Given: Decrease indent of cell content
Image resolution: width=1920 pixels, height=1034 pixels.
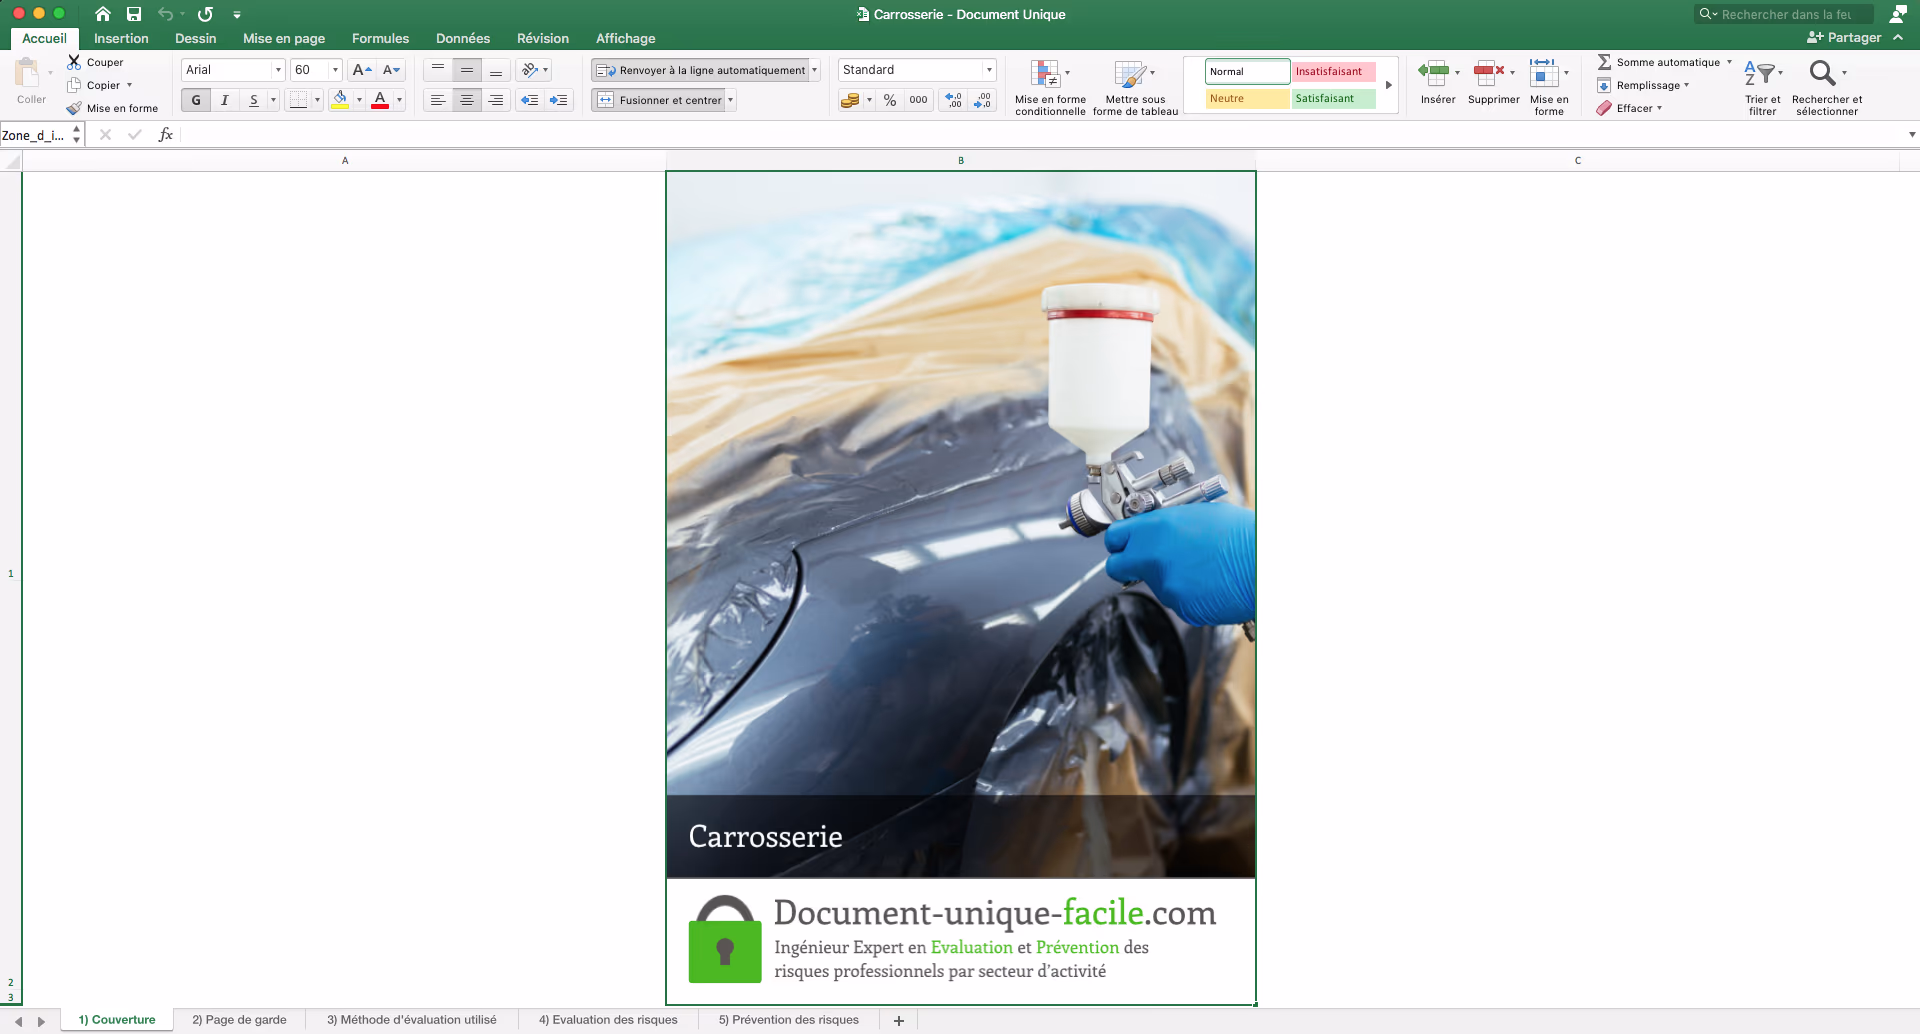Looking at the screenshot, I should [530, 100].
